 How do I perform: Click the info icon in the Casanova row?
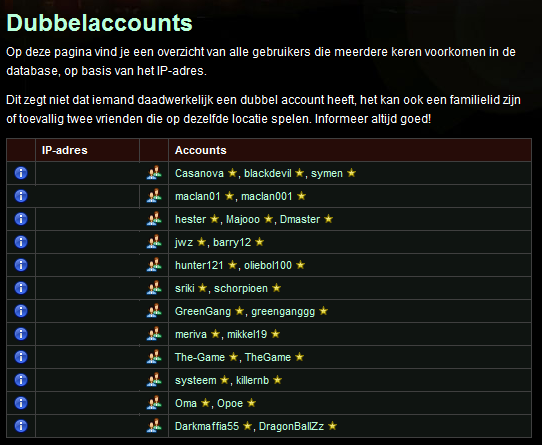pyautogui.click(x=21, y=173)
